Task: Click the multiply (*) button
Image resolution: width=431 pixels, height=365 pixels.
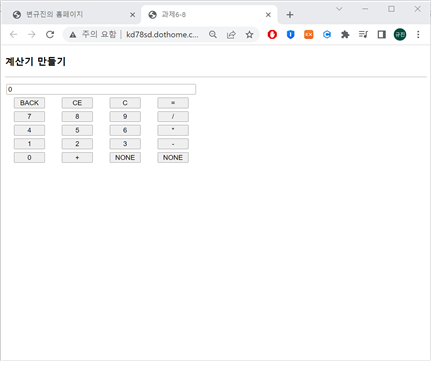Action: pos(173,130)
